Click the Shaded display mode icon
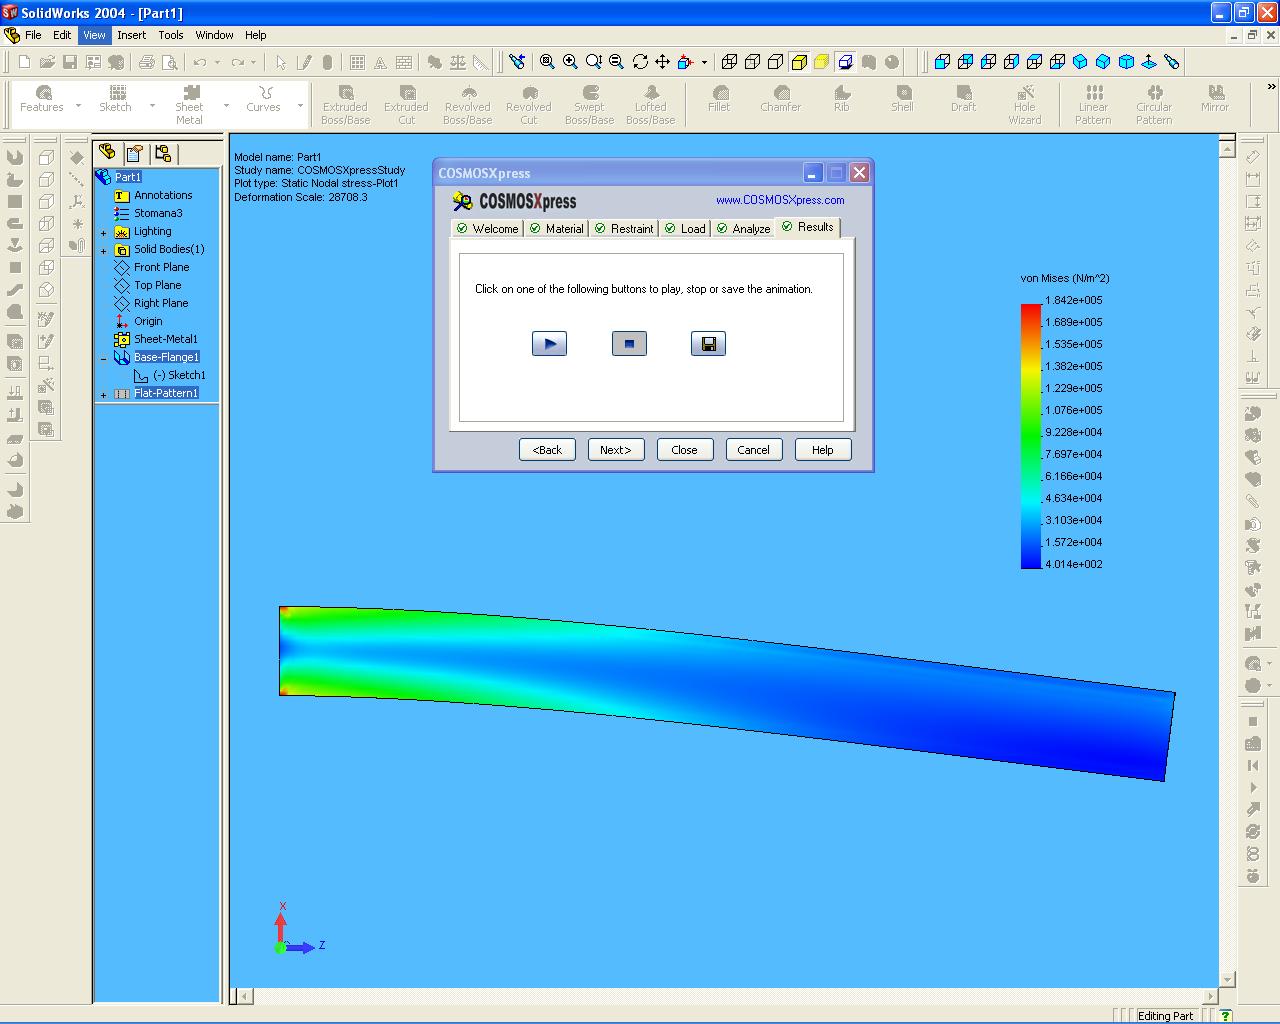Viewport: 1280px width, 1024px height. click(821, 62)
